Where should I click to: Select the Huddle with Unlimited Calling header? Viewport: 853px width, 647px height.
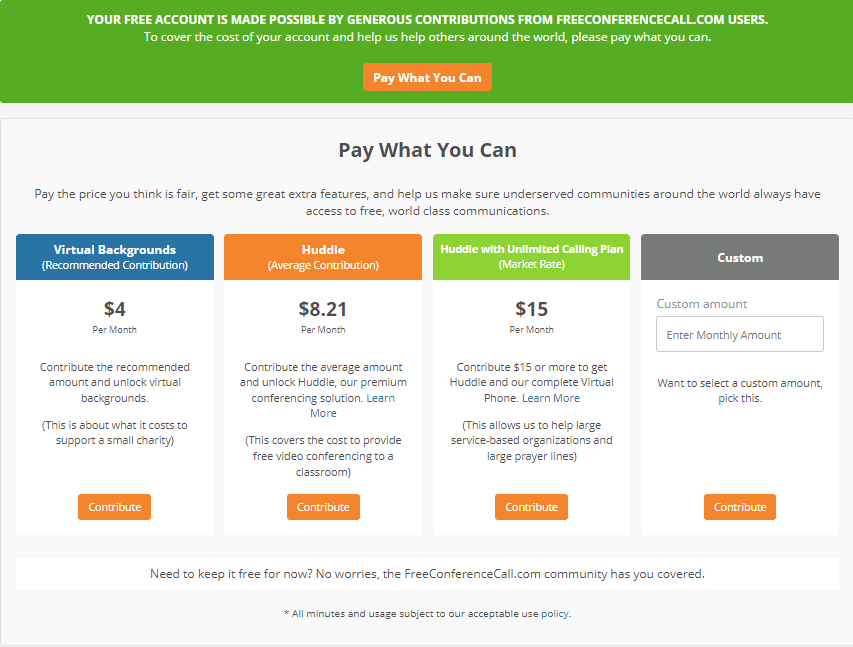(x=531, y=257)
